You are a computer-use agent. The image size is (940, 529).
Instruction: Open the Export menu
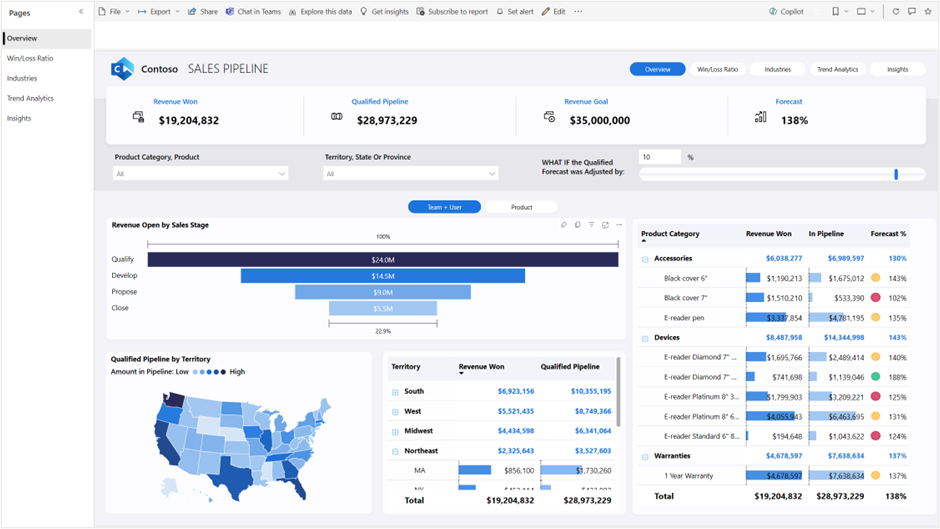(x=159, y=11)
